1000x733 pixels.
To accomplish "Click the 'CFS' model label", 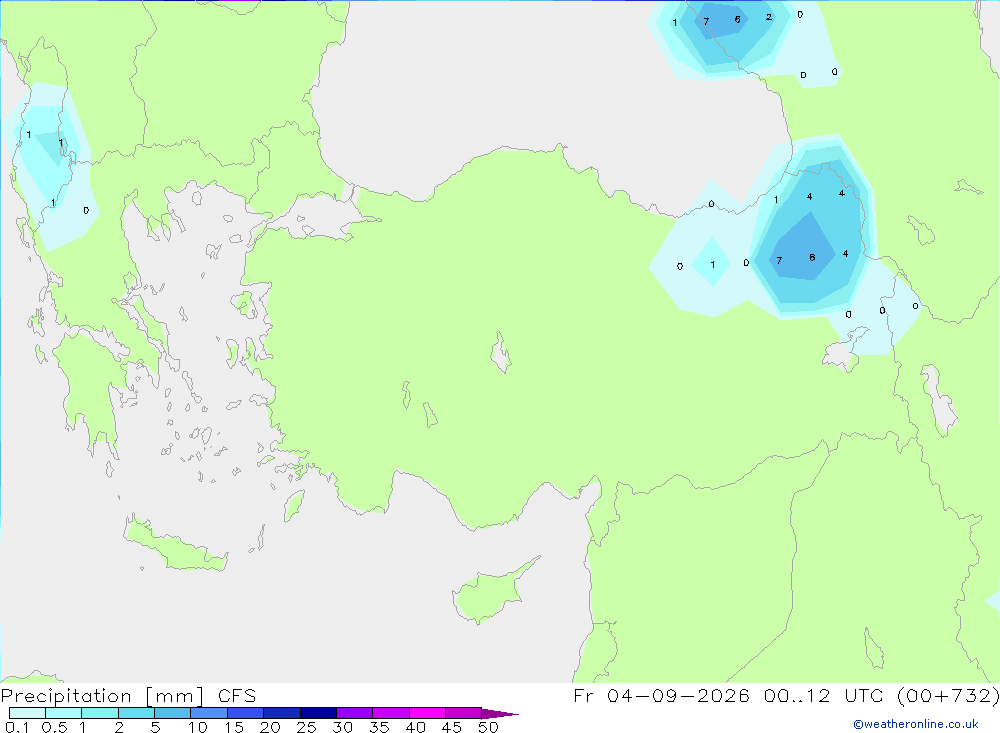I will (237, 696).
